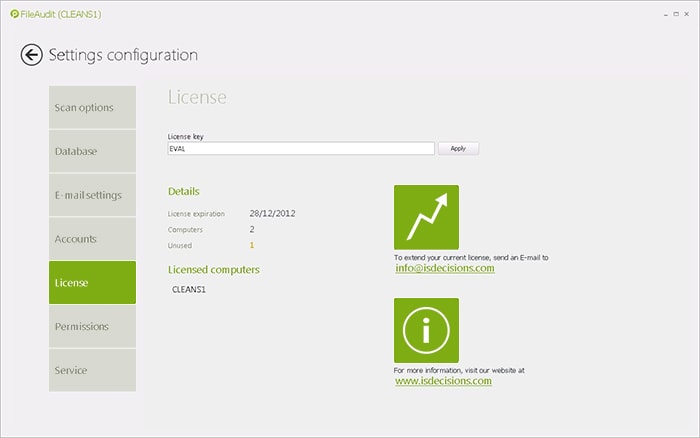Visit the www.isdecisions.com website link

[443, 381]
